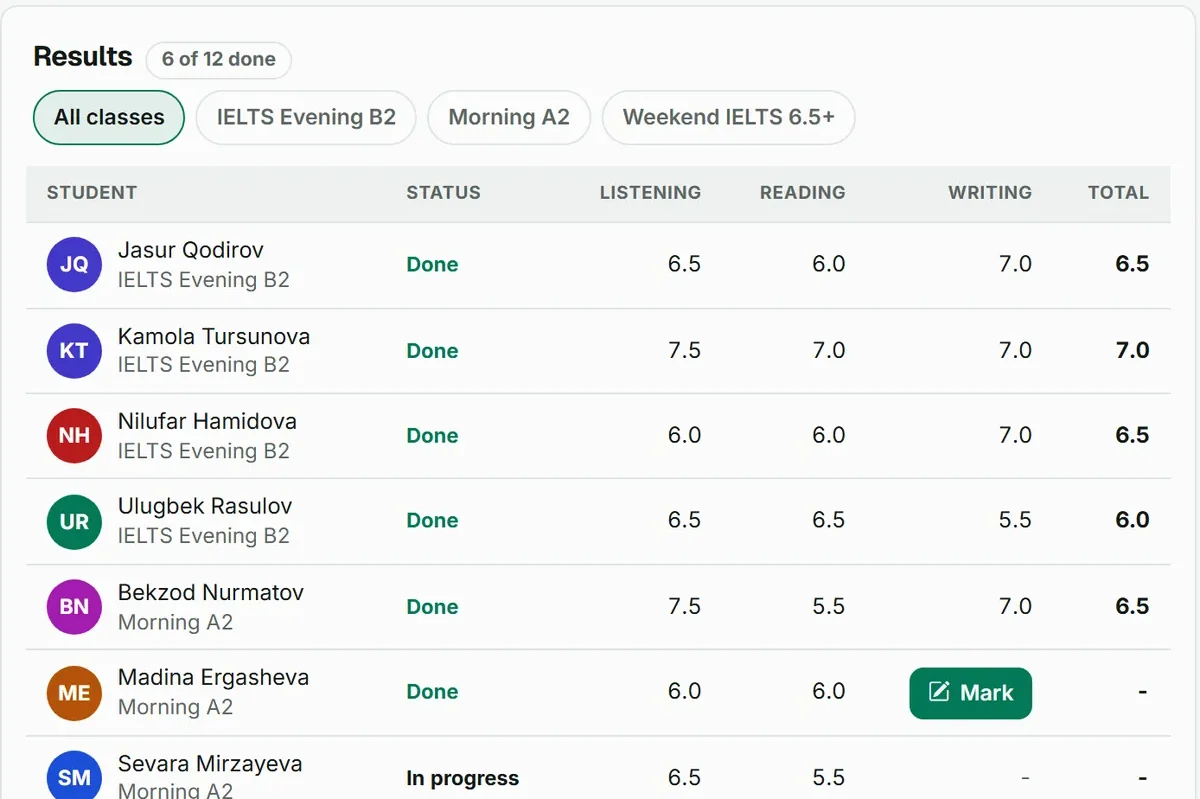Click Bekzod Nurmatov's reading score 5.5
Viewport: 1200px width, 799px height.
pos(829,607)
